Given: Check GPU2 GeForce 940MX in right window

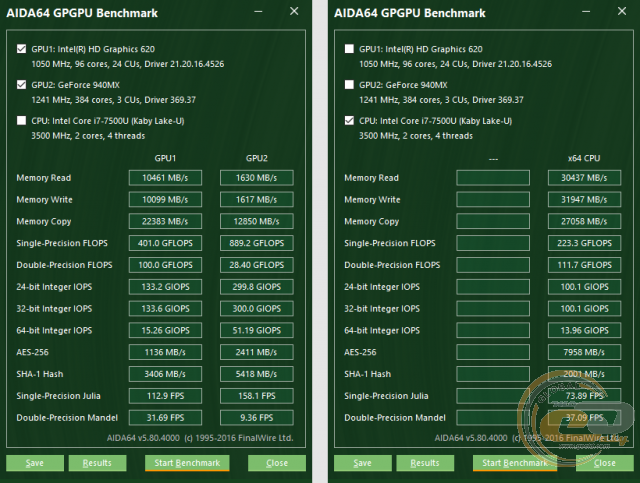Looking at the screenshot, I should click(x=349, y=85).
